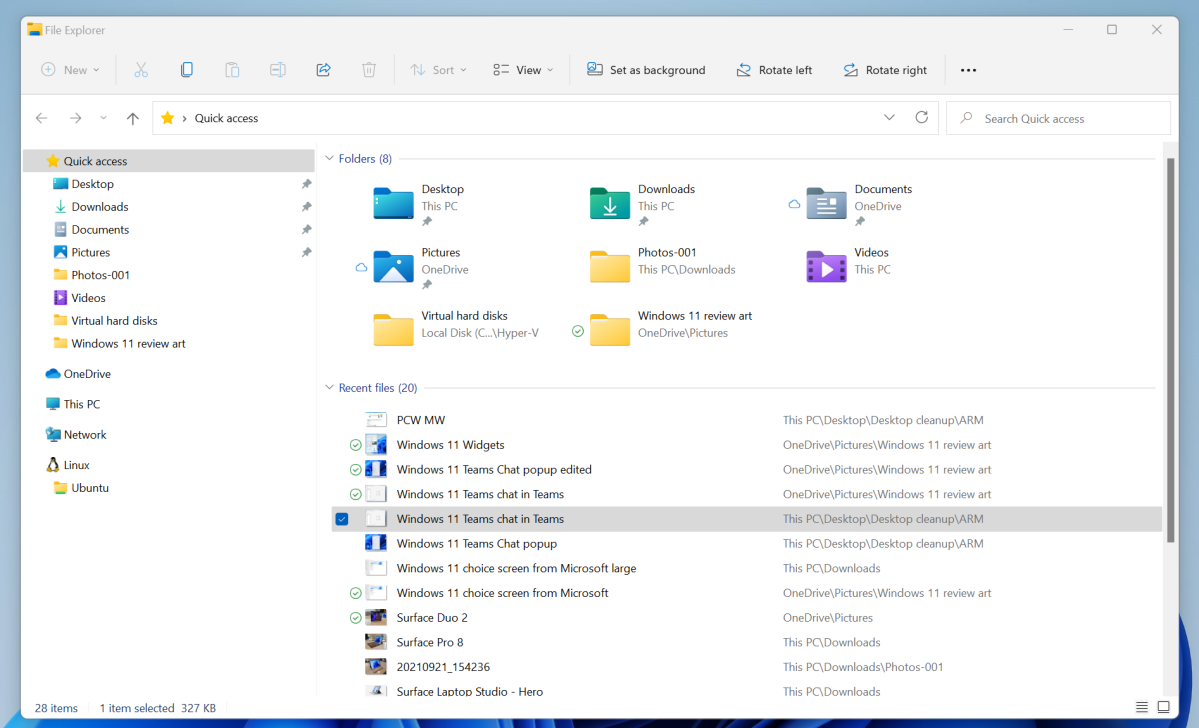Image resolution: width=1199 pixels, height=728 pixels.
Task: Refresh the Quick access view
Action: coord(921,117)
